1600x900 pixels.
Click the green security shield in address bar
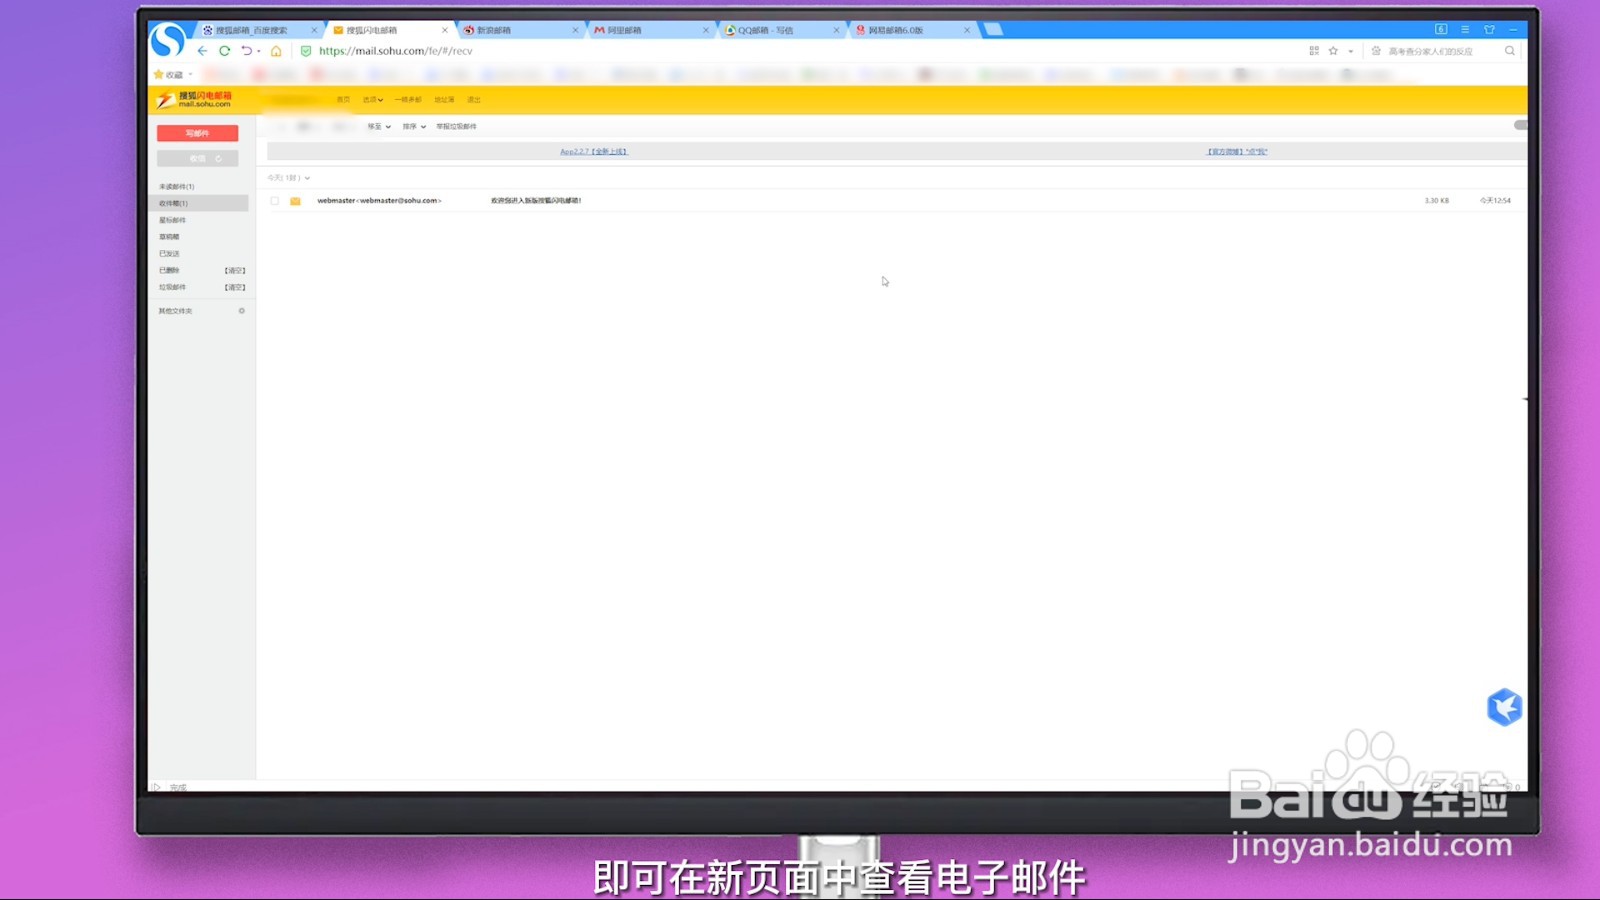click(306, 51)
